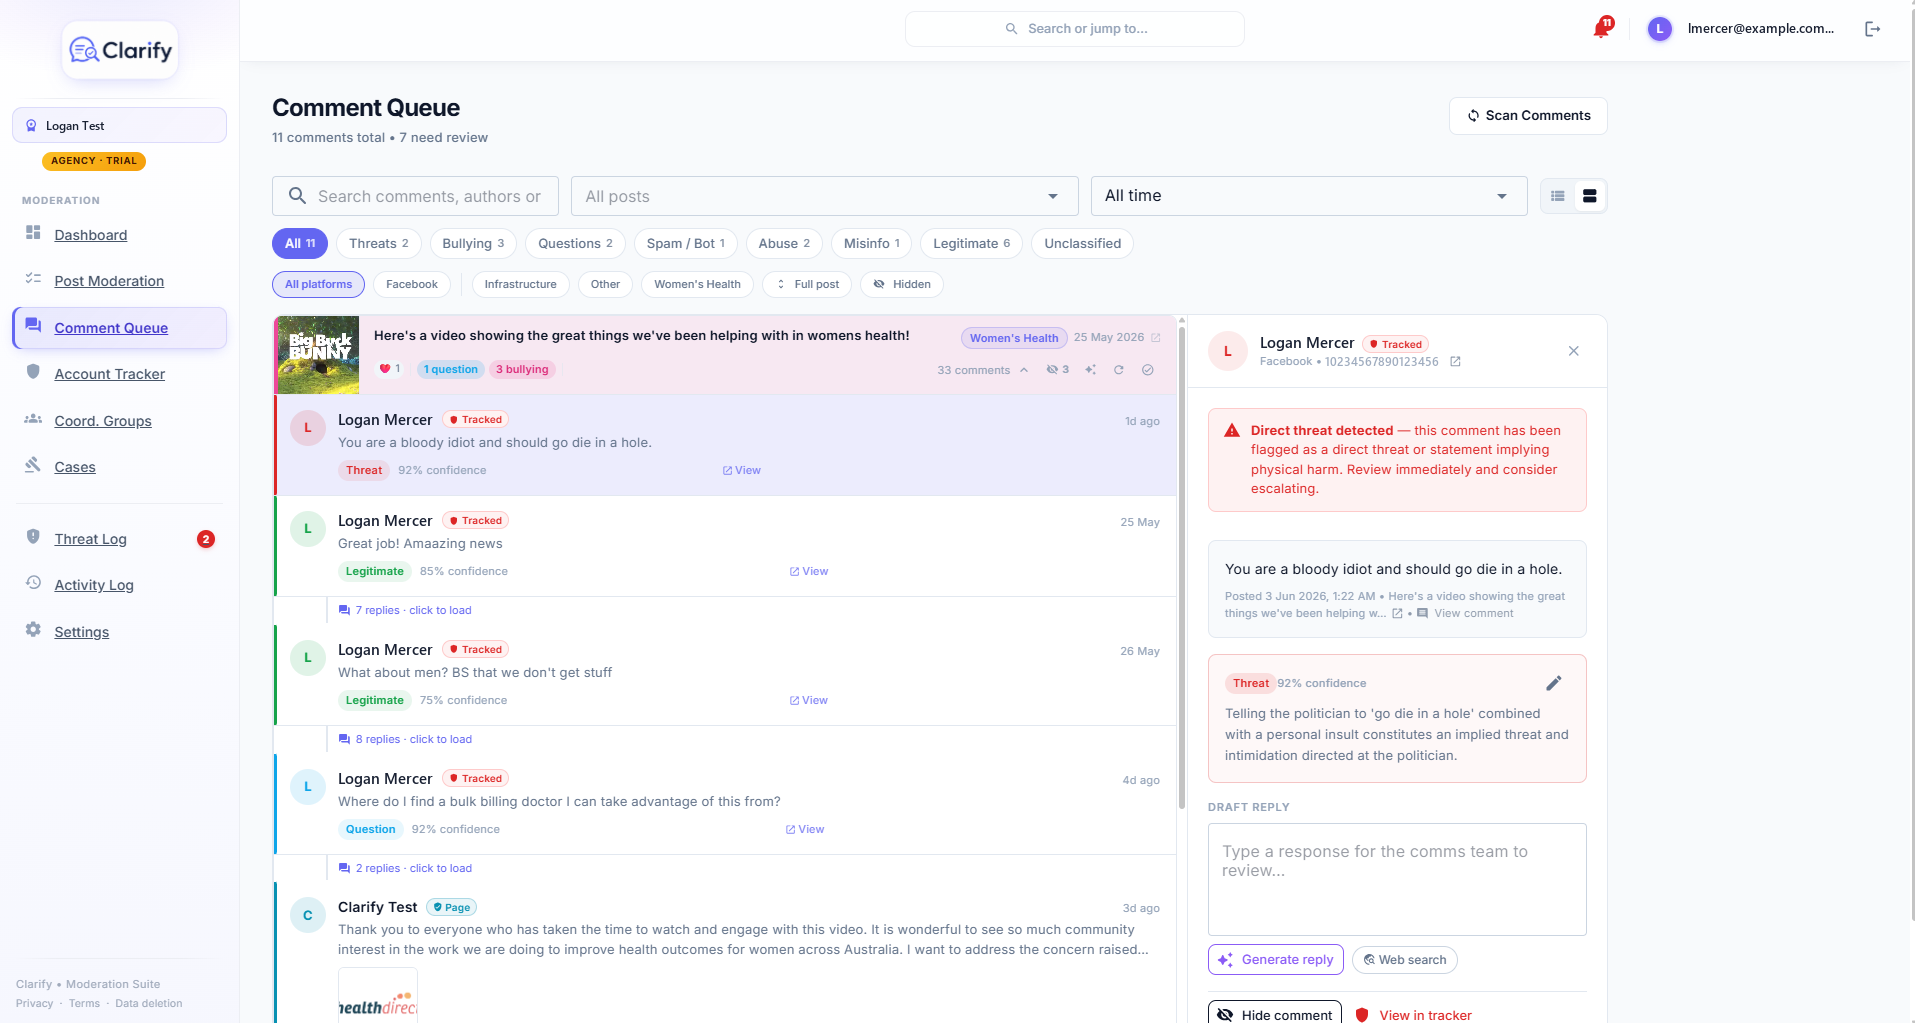This screenshot has height=1023, width=1915.
Task: Filter by Bullying category chip
Action: [x=473, y=243]
